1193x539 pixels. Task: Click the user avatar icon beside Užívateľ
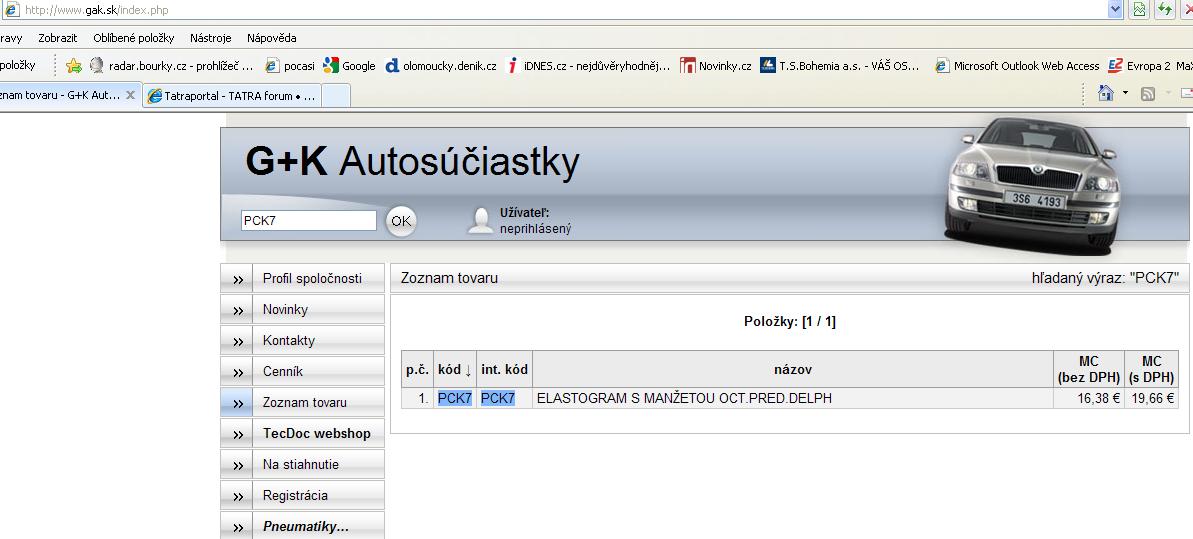tap(481, 221)
